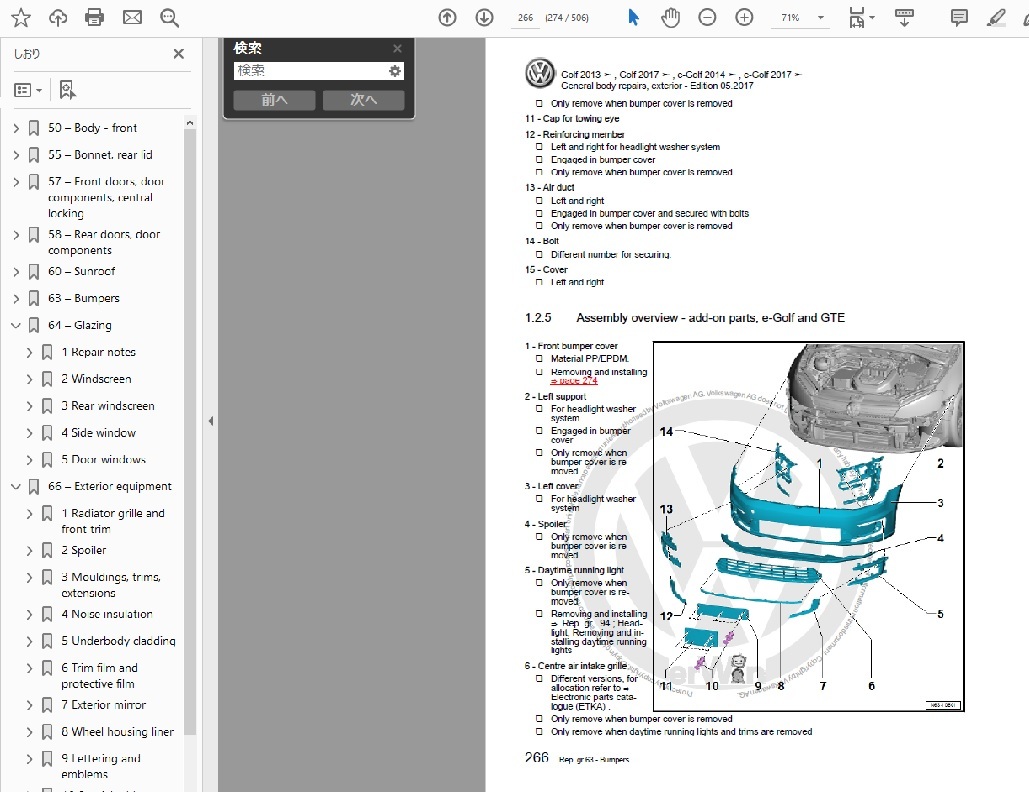Open 9 Lettering and emblems bookmark
This screenshot has width=1029, height=792.
(x=101, y=766)
